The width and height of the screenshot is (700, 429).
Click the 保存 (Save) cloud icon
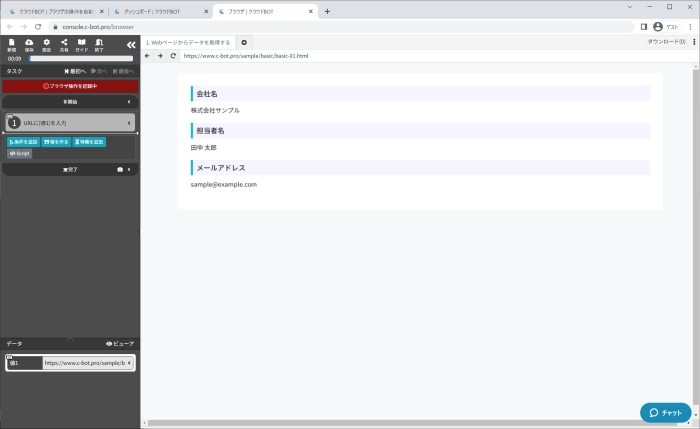(x=29, y=44)
